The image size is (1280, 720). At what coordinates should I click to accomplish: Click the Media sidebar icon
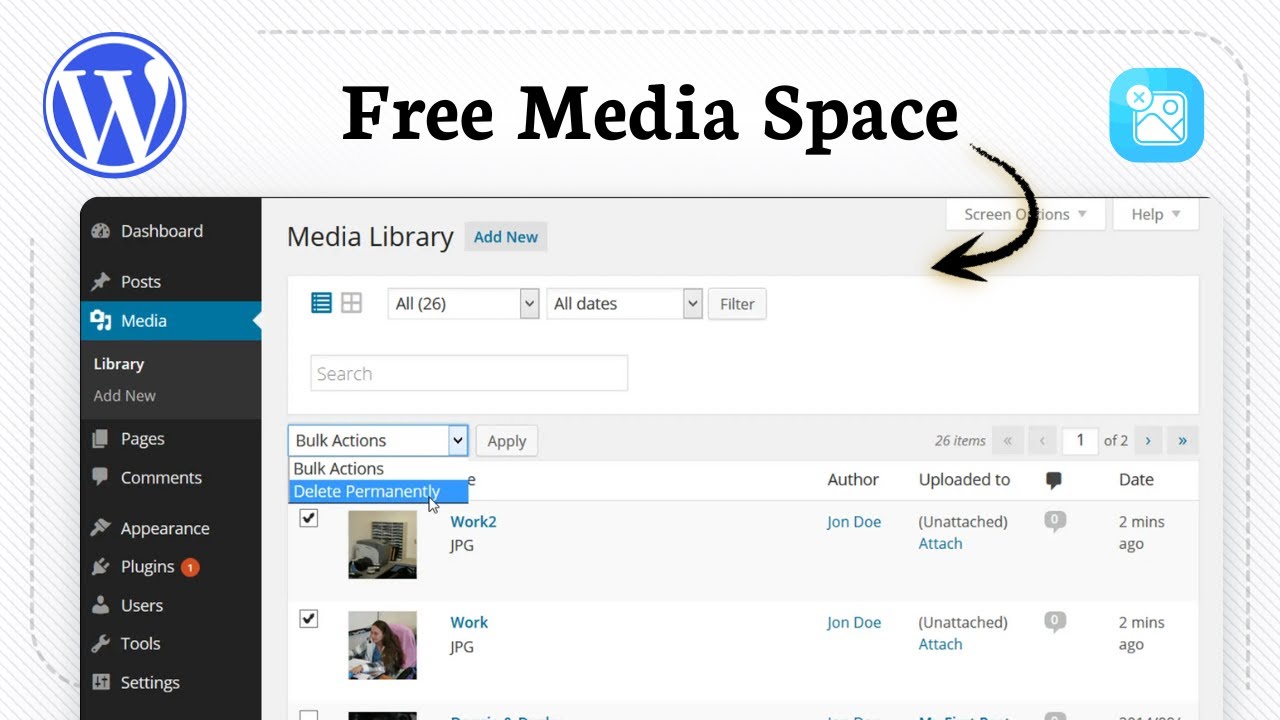pos(100,320)
